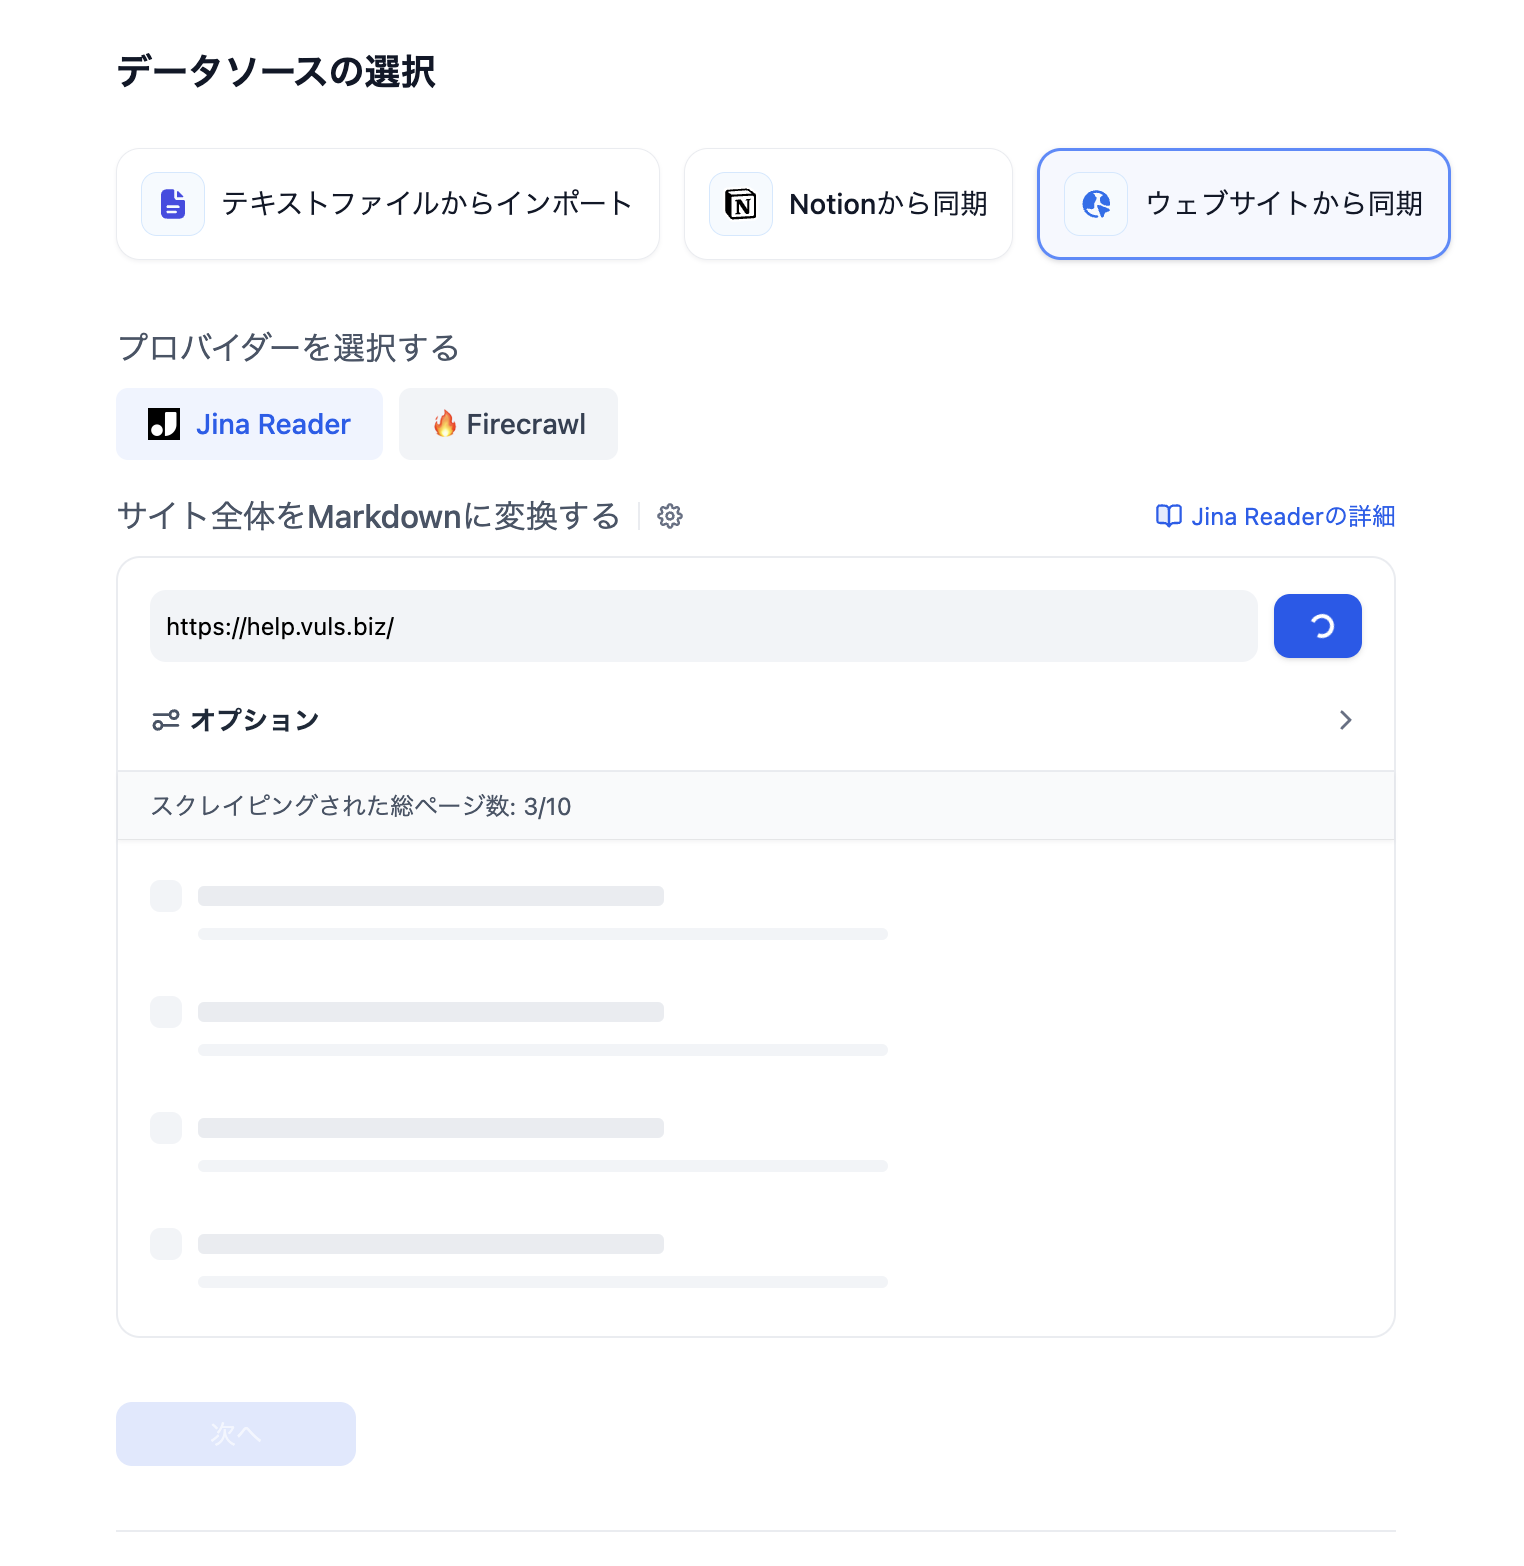1524x1566 pixels.
Task: Check the first scraped page checkbox
Action: pos(165,896)
